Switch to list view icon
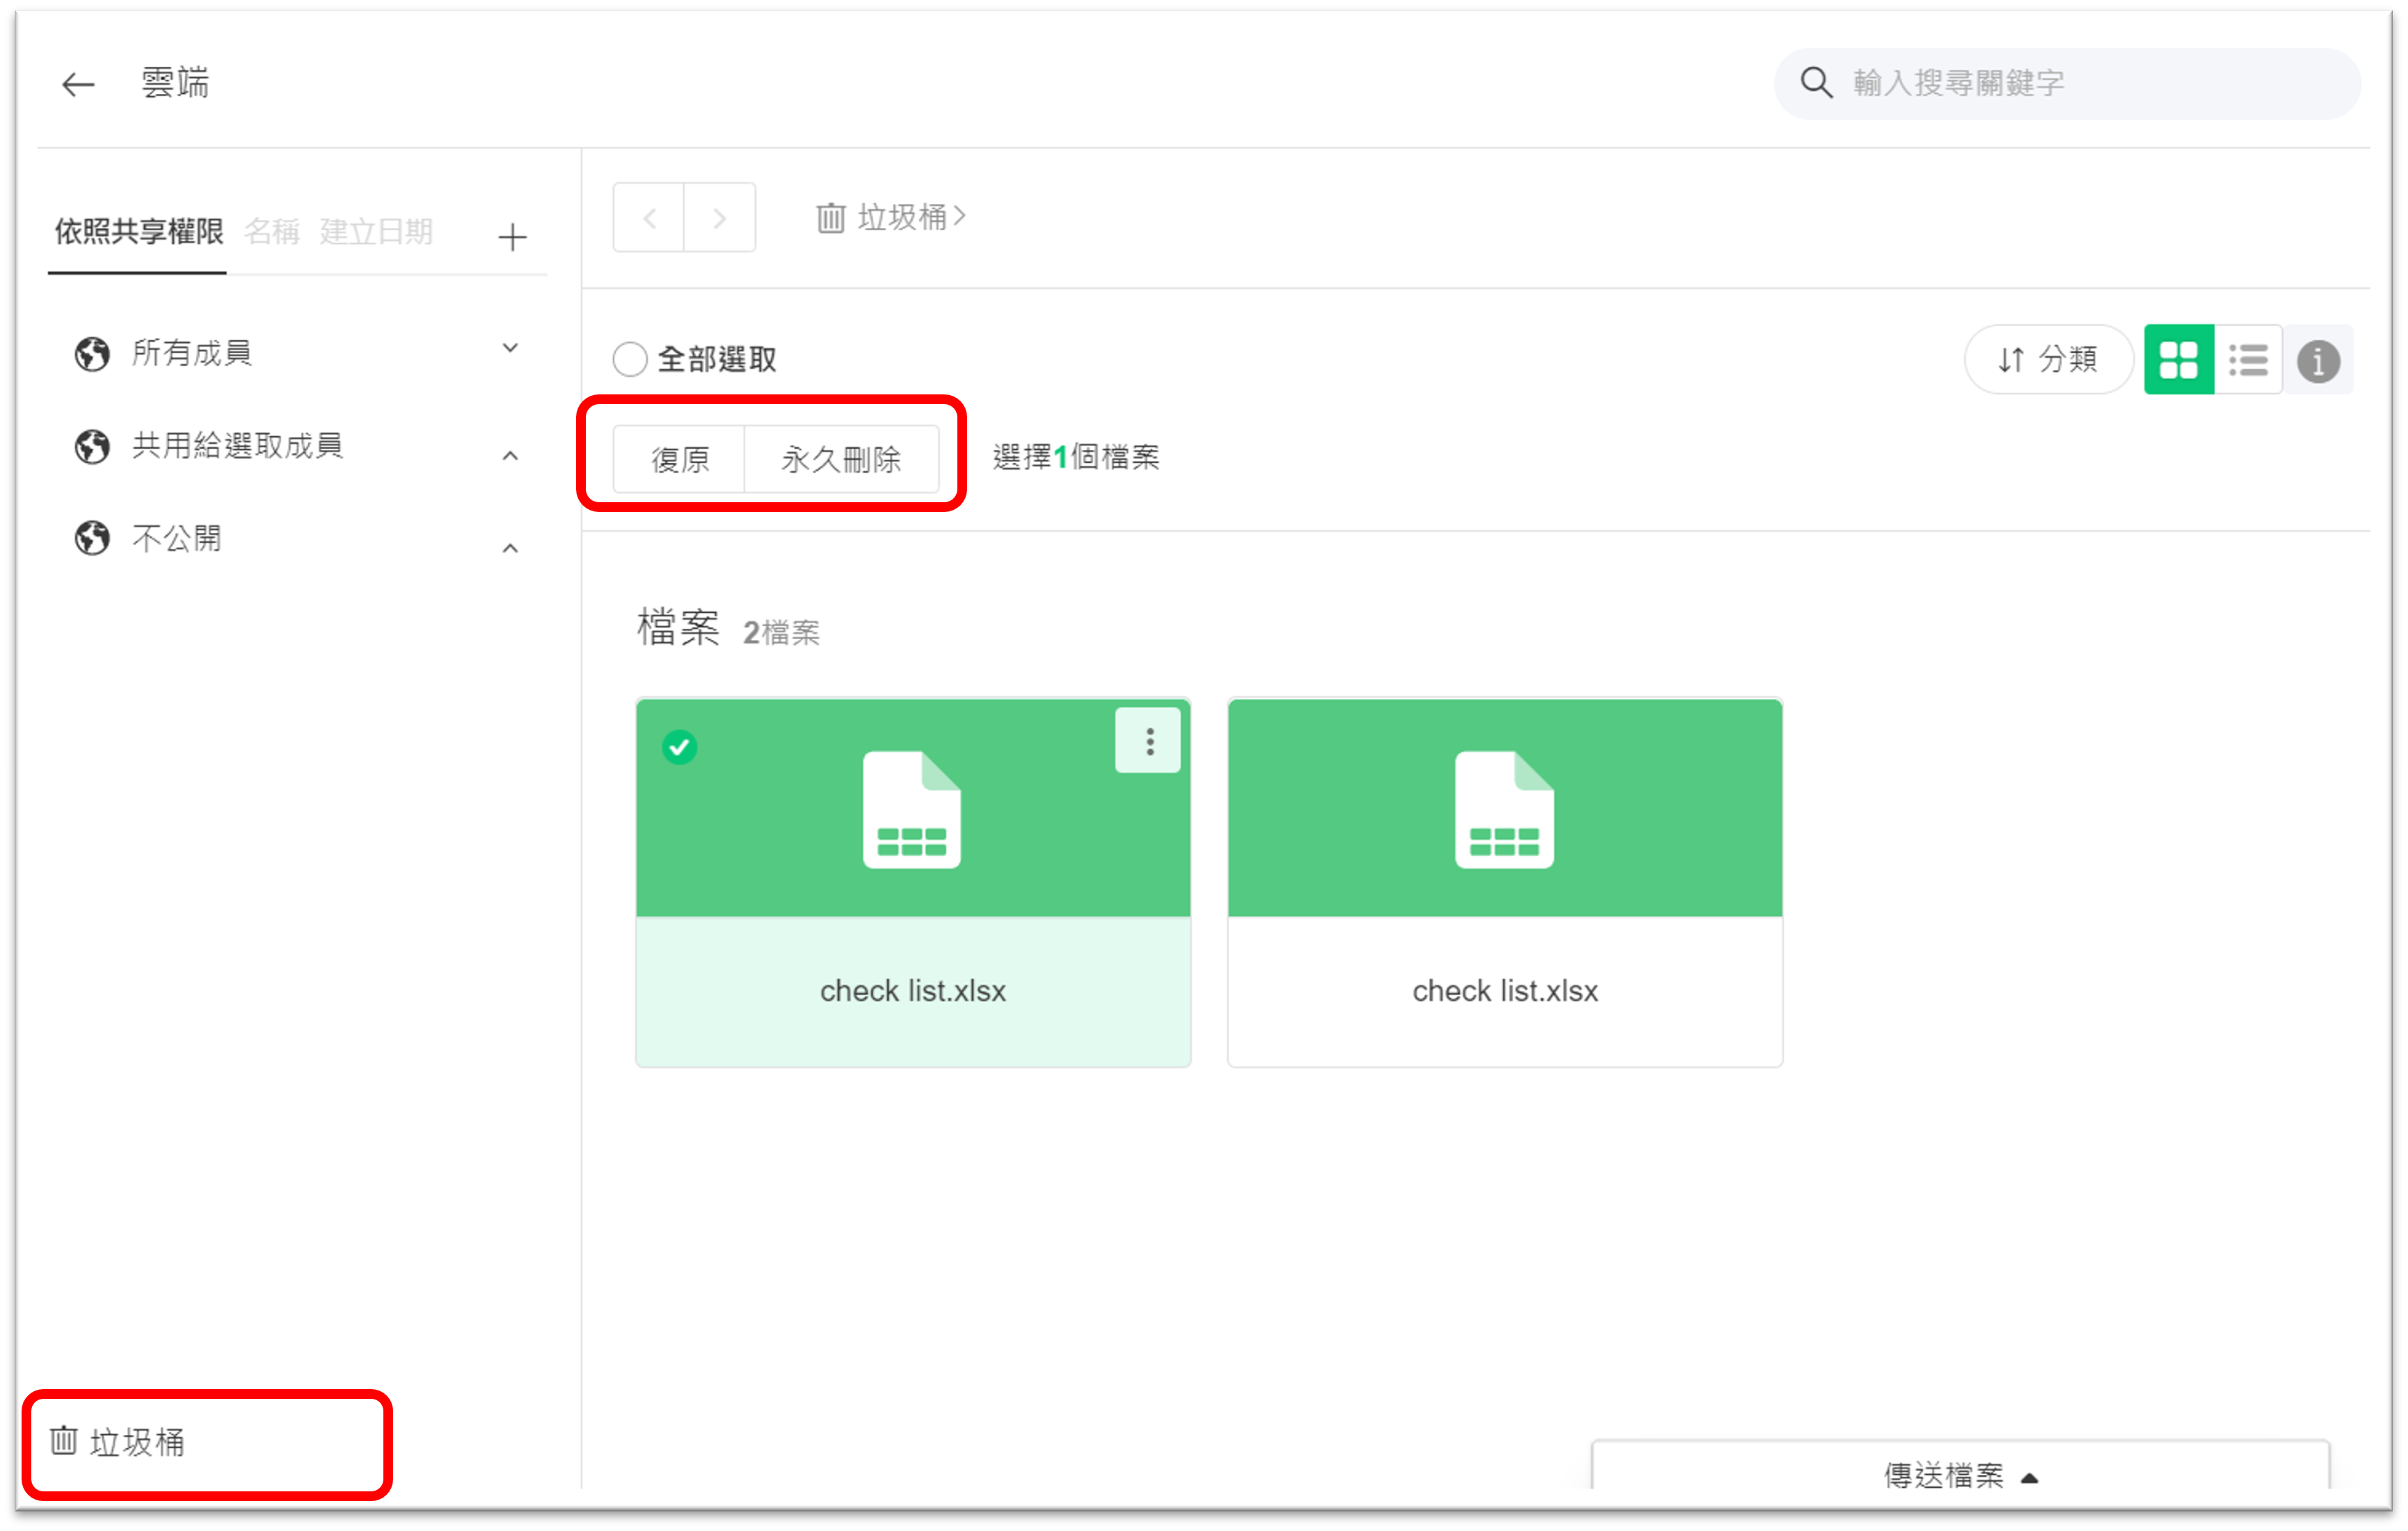The height and width of the screenshot is (1531, 2408). tap(2248, 360)
